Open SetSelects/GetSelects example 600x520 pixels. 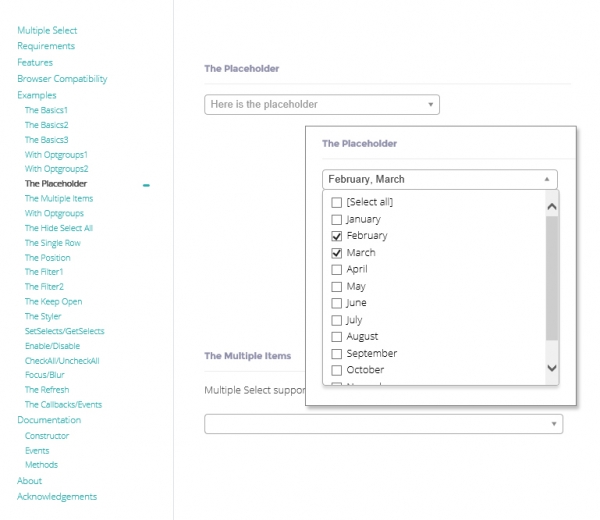64,331
